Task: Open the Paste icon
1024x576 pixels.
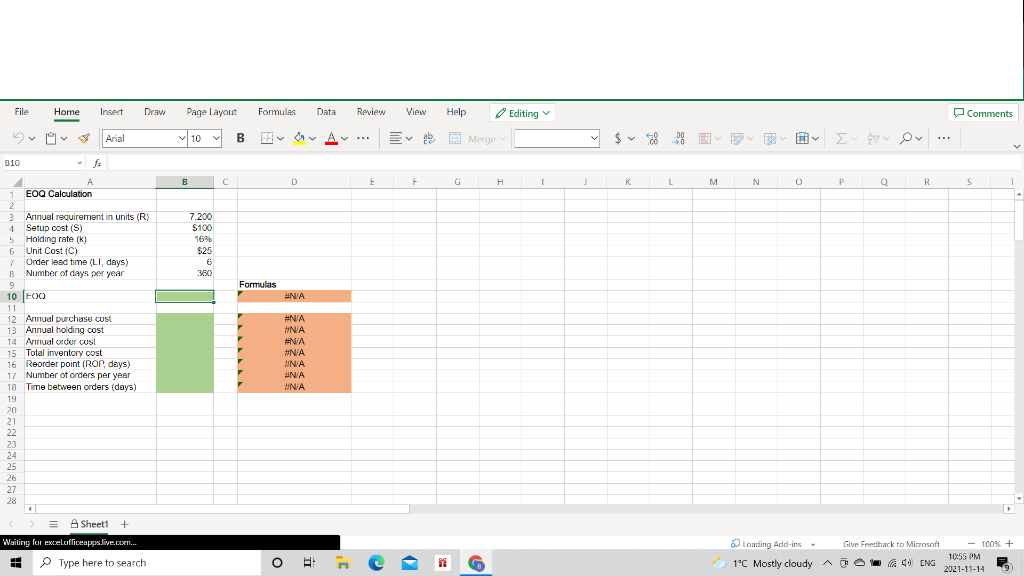Action: pos(52,139)
